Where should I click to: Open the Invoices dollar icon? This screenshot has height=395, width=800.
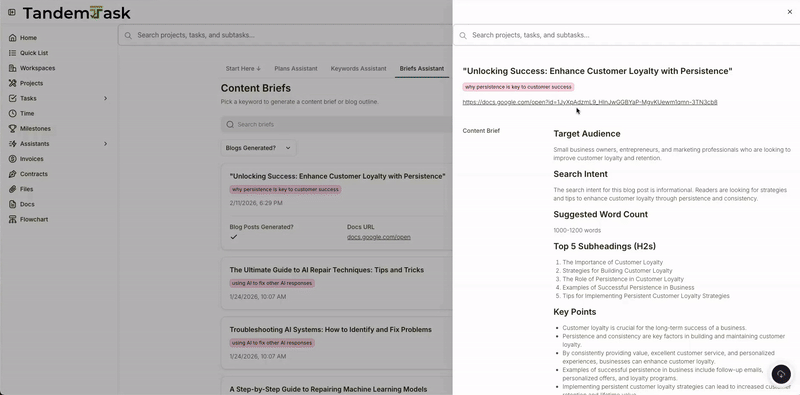pos(12,159)
